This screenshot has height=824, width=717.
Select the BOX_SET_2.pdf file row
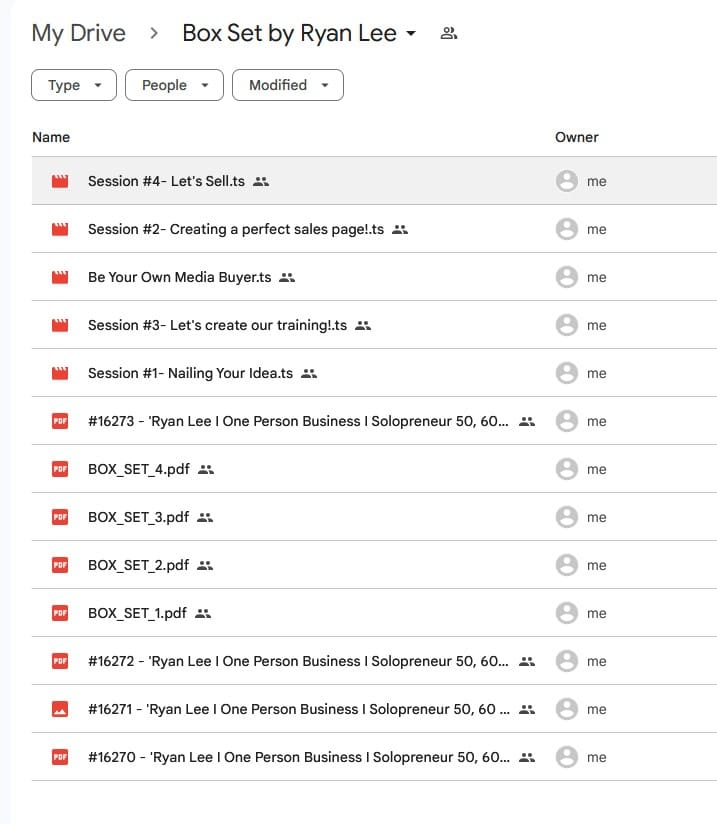[138, 565]
